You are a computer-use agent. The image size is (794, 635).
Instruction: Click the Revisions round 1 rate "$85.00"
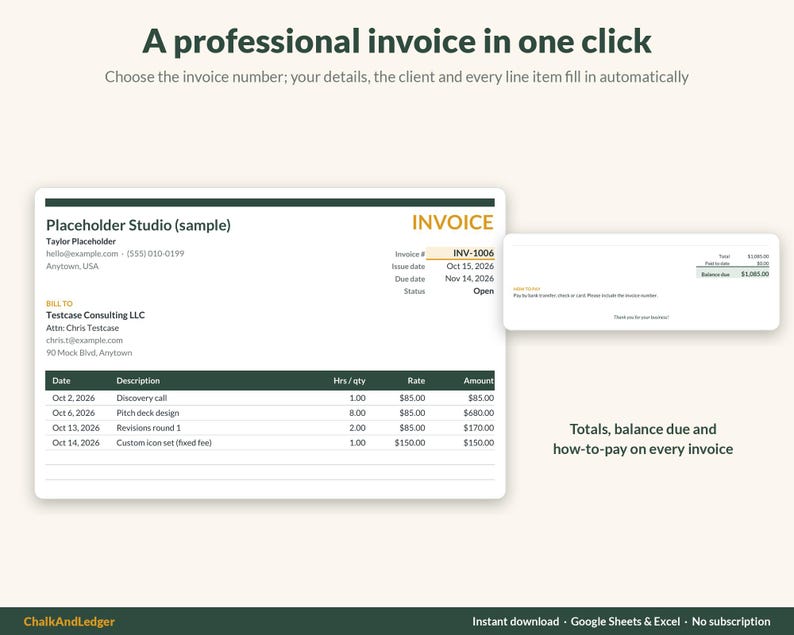(x=412, y=428)
